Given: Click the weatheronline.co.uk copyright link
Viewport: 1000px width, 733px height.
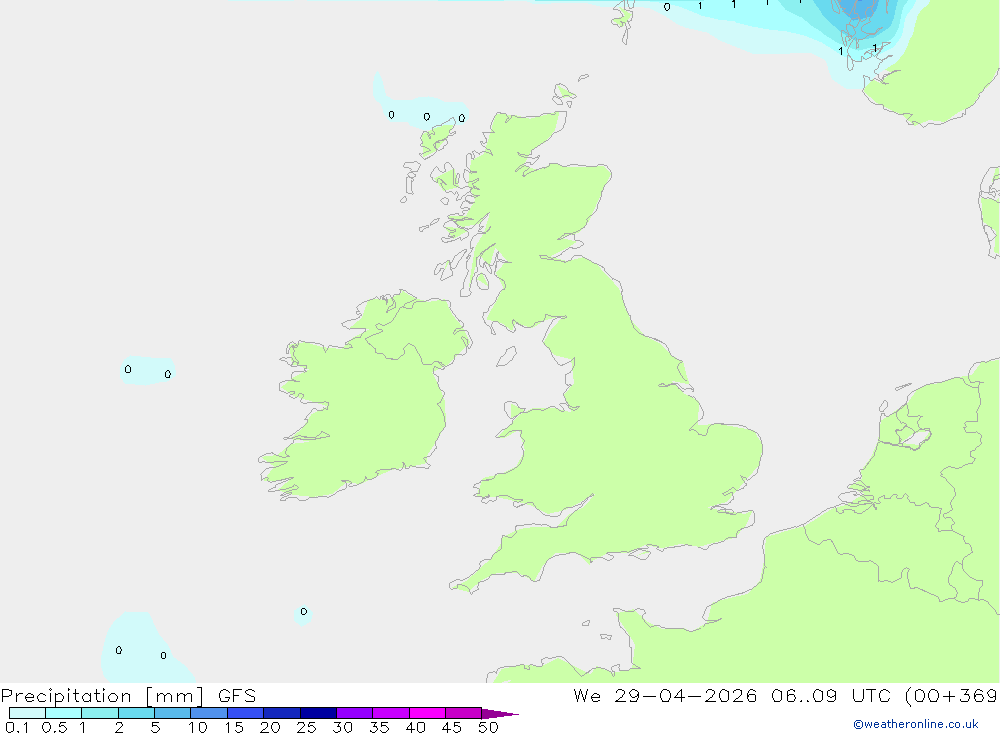Looking at the screenshot, I should pos(915,724).
